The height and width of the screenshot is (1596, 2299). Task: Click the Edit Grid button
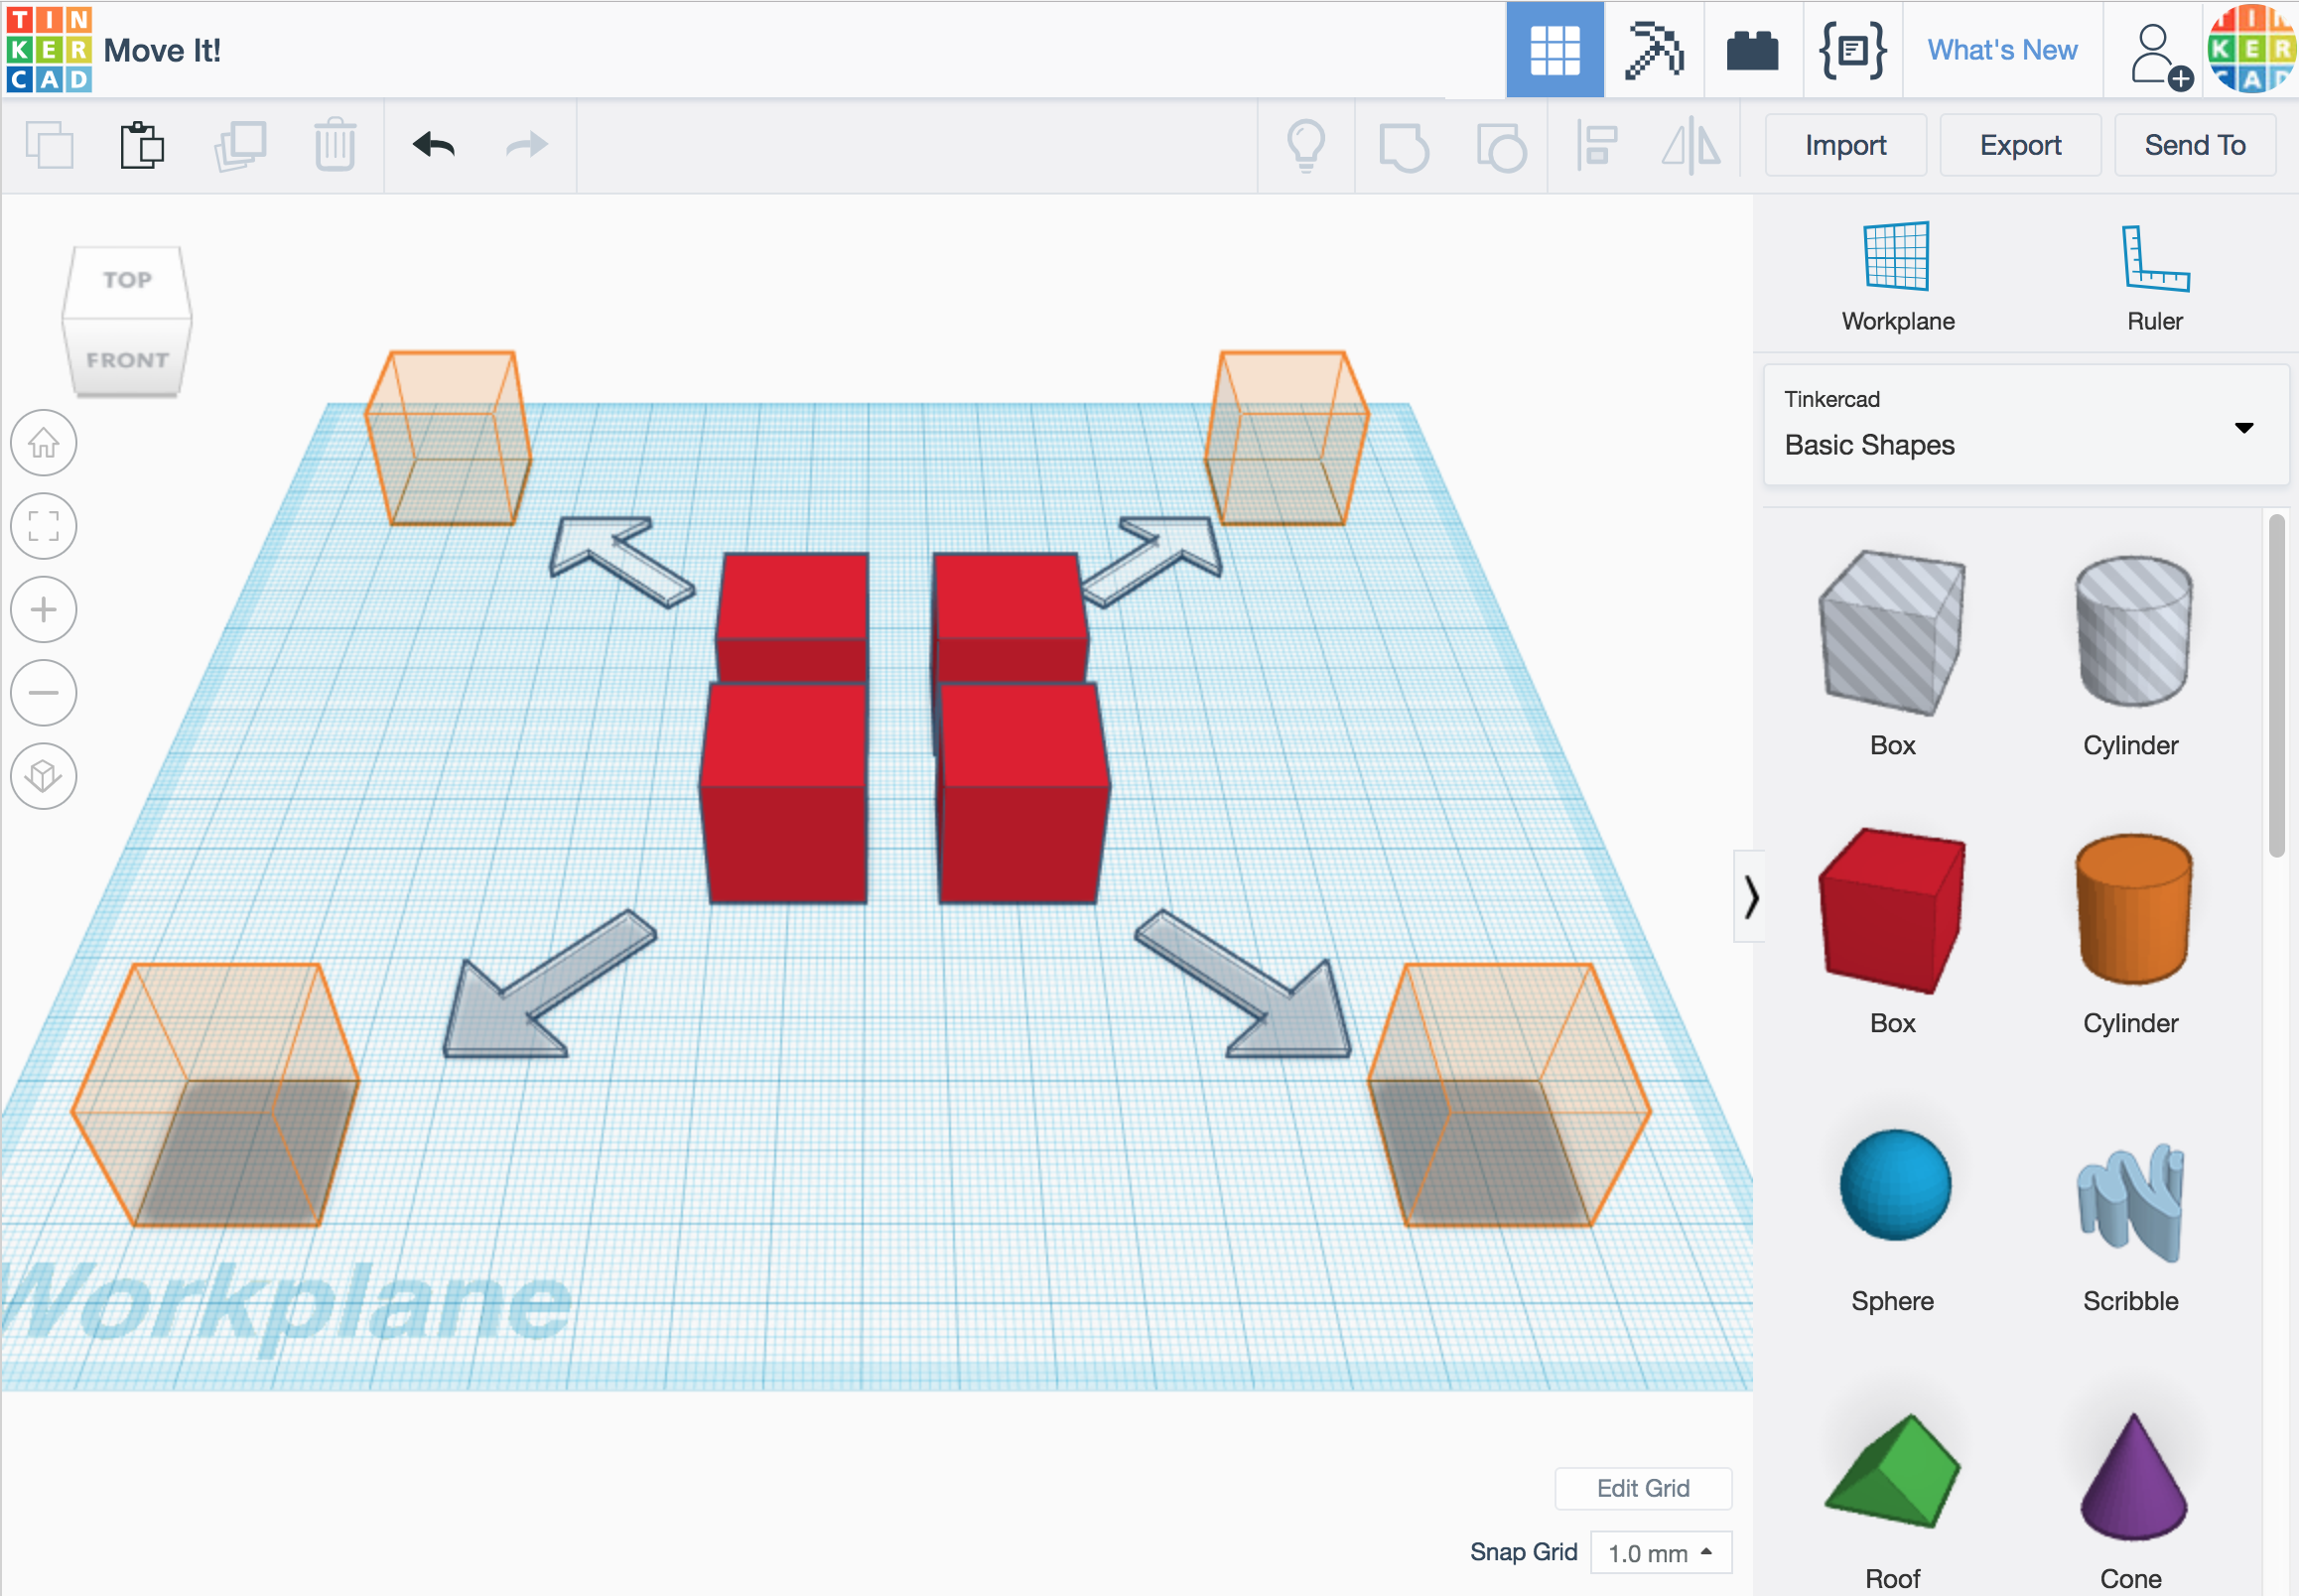(1643, 1488)
